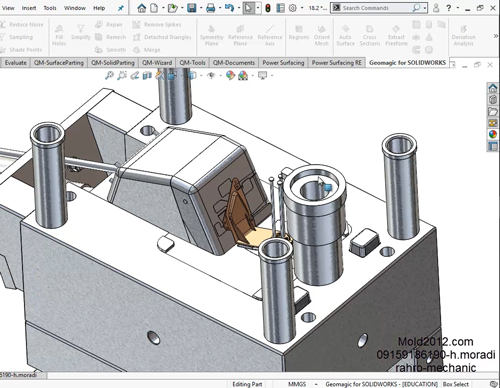Screen dimensions: 500x388
Task: Pin the menu bar with the pushpin icon
Action: (x=121, y=8)
